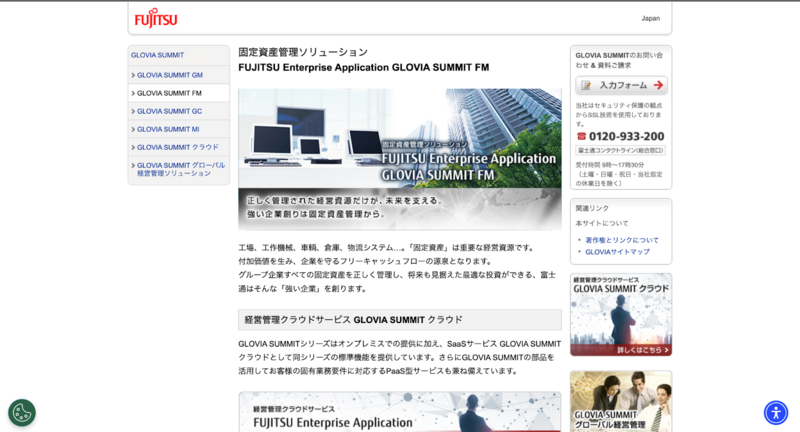Screen dimensions: 800x432
Task: Go to GLOVIA SUMMIT GC page
Action: tap(169, 111)
